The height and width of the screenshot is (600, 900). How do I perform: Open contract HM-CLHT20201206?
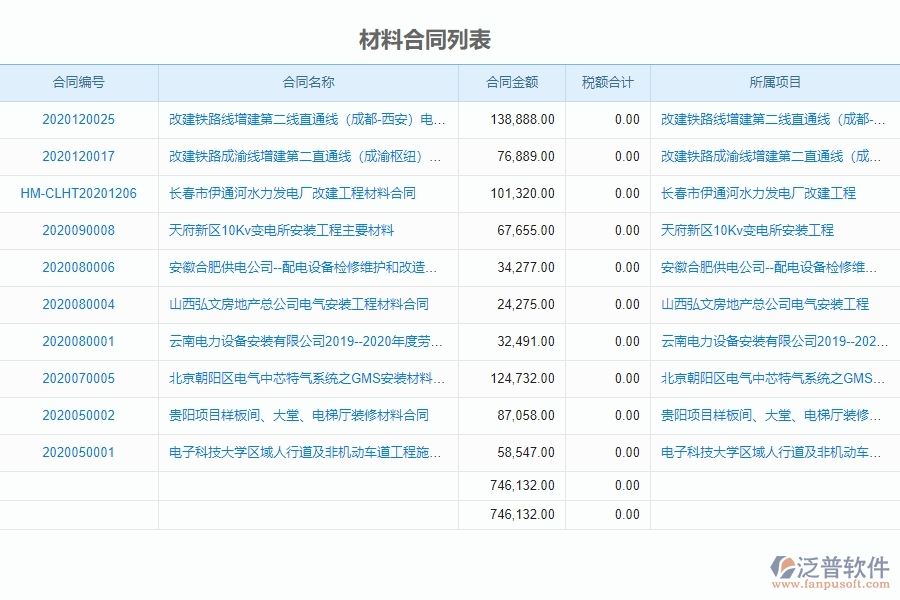pos(80,193)
